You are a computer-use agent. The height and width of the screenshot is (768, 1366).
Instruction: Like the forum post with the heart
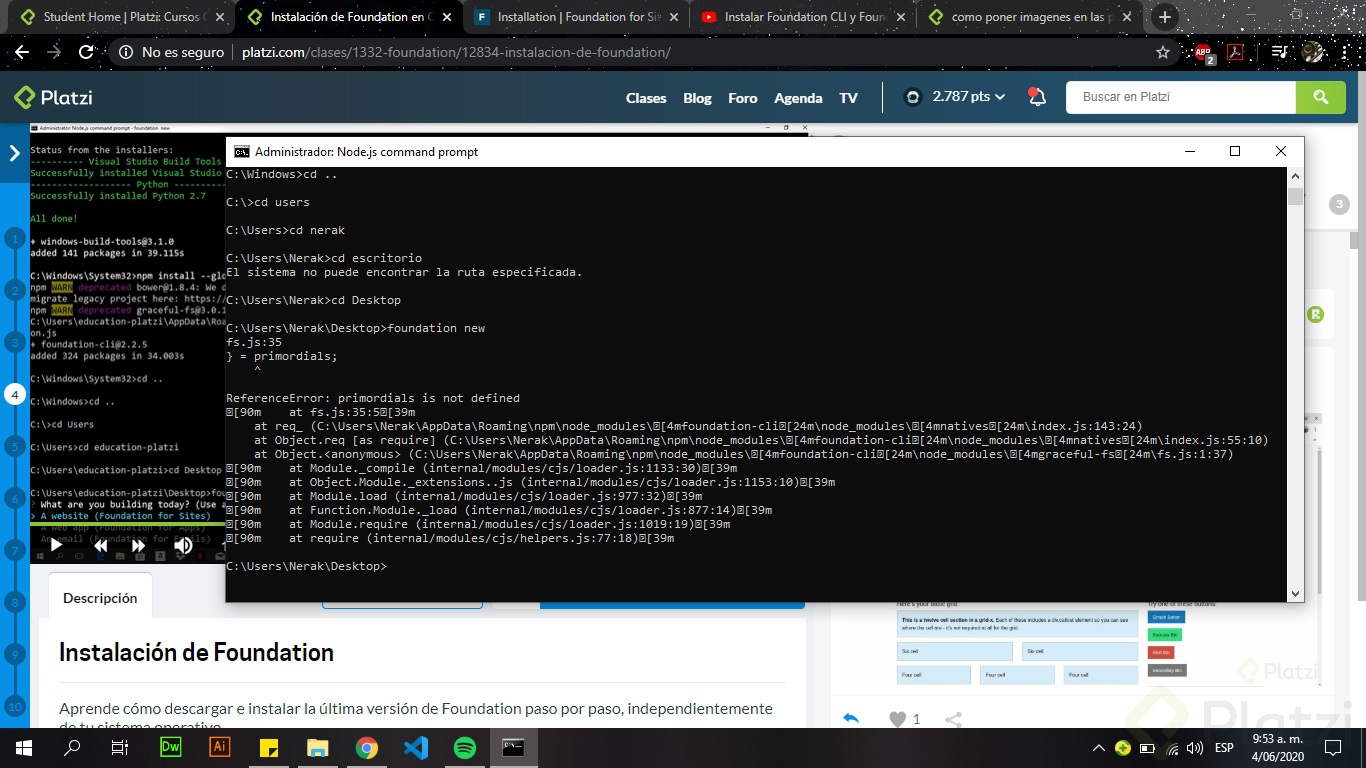coord(897,719)
